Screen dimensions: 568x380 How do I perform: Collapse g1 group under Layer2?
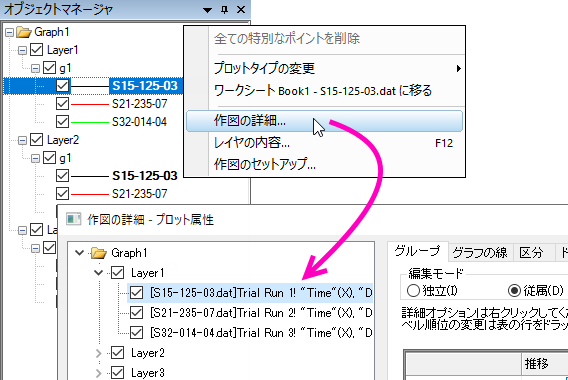(x=36, y=158)
